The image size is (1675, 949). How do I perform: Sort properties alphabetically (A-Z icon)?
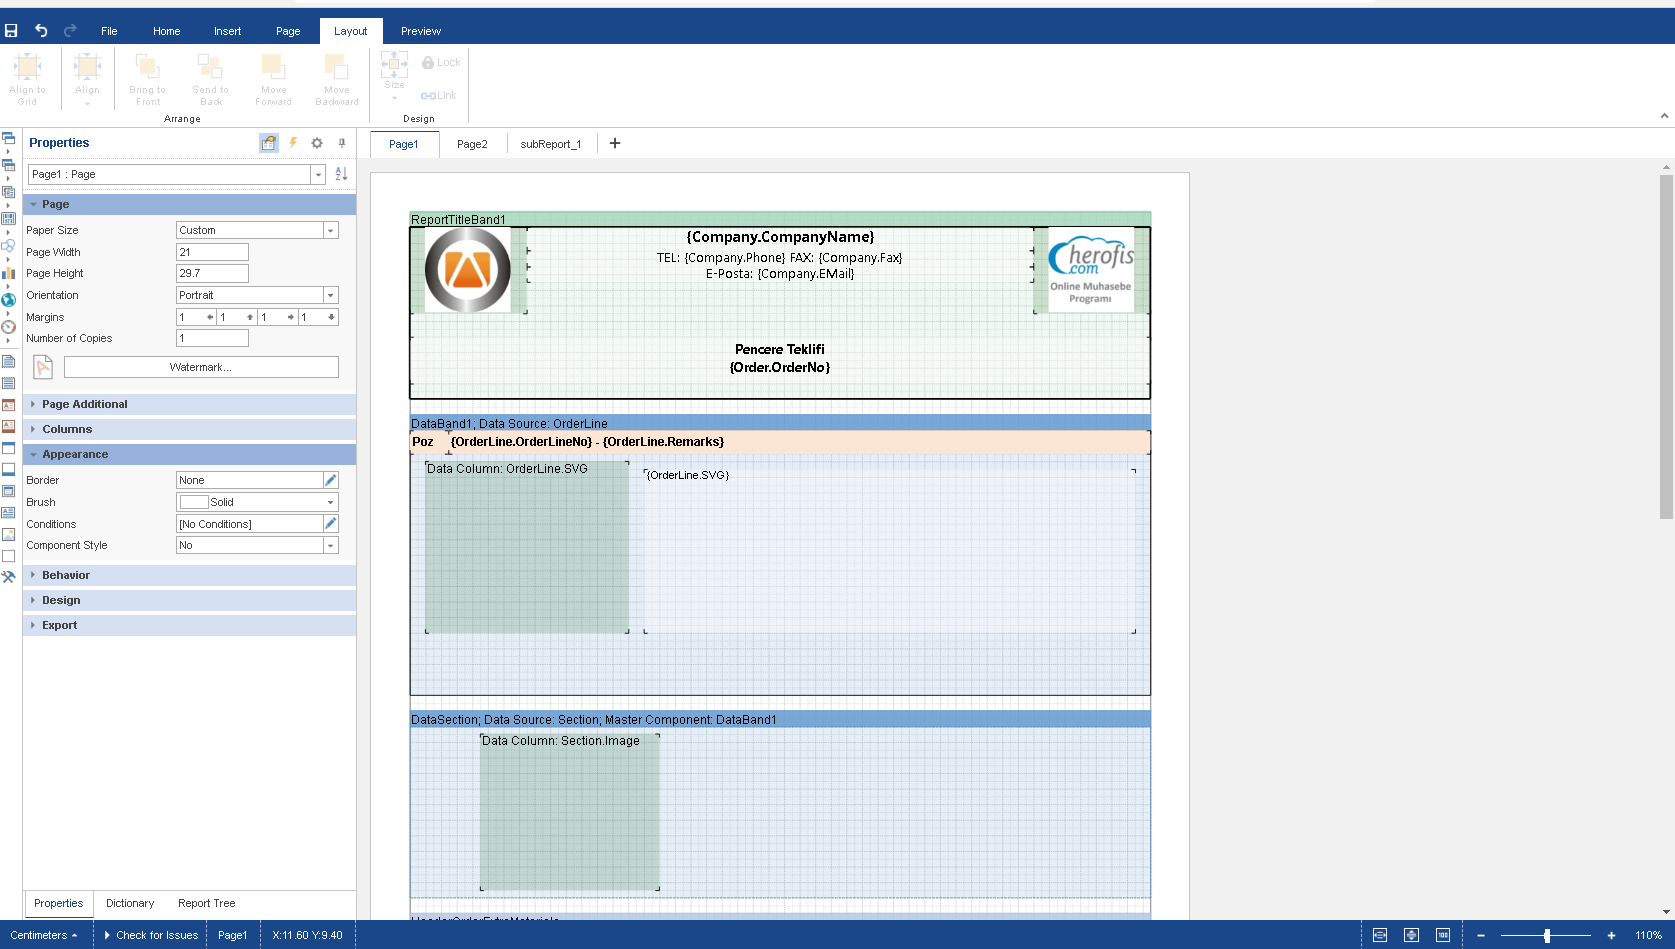[x=341, y=174]
